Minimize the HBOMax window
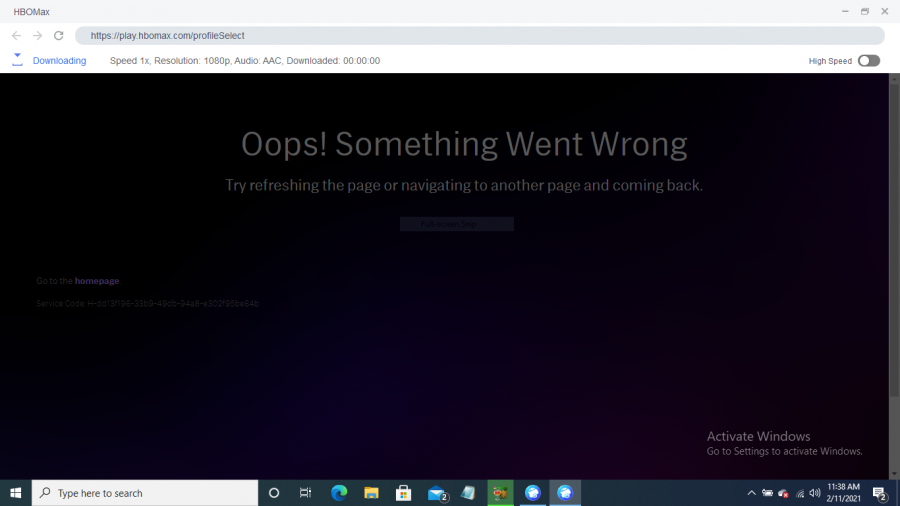The height and width of the screenshot is (506, 900). pyautogui.click(x=845, y=11)
